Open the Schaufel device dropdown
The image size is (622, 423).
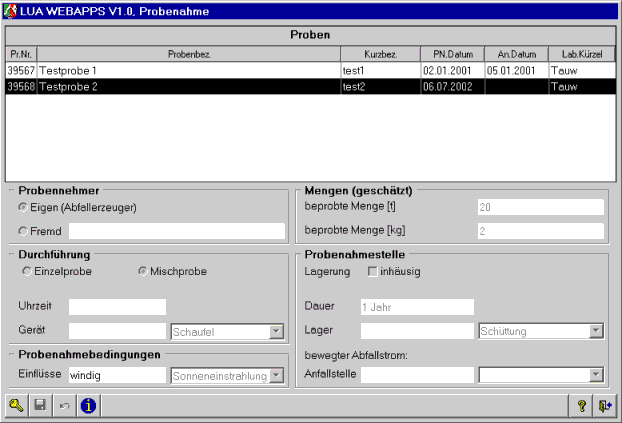pos(277,331)
